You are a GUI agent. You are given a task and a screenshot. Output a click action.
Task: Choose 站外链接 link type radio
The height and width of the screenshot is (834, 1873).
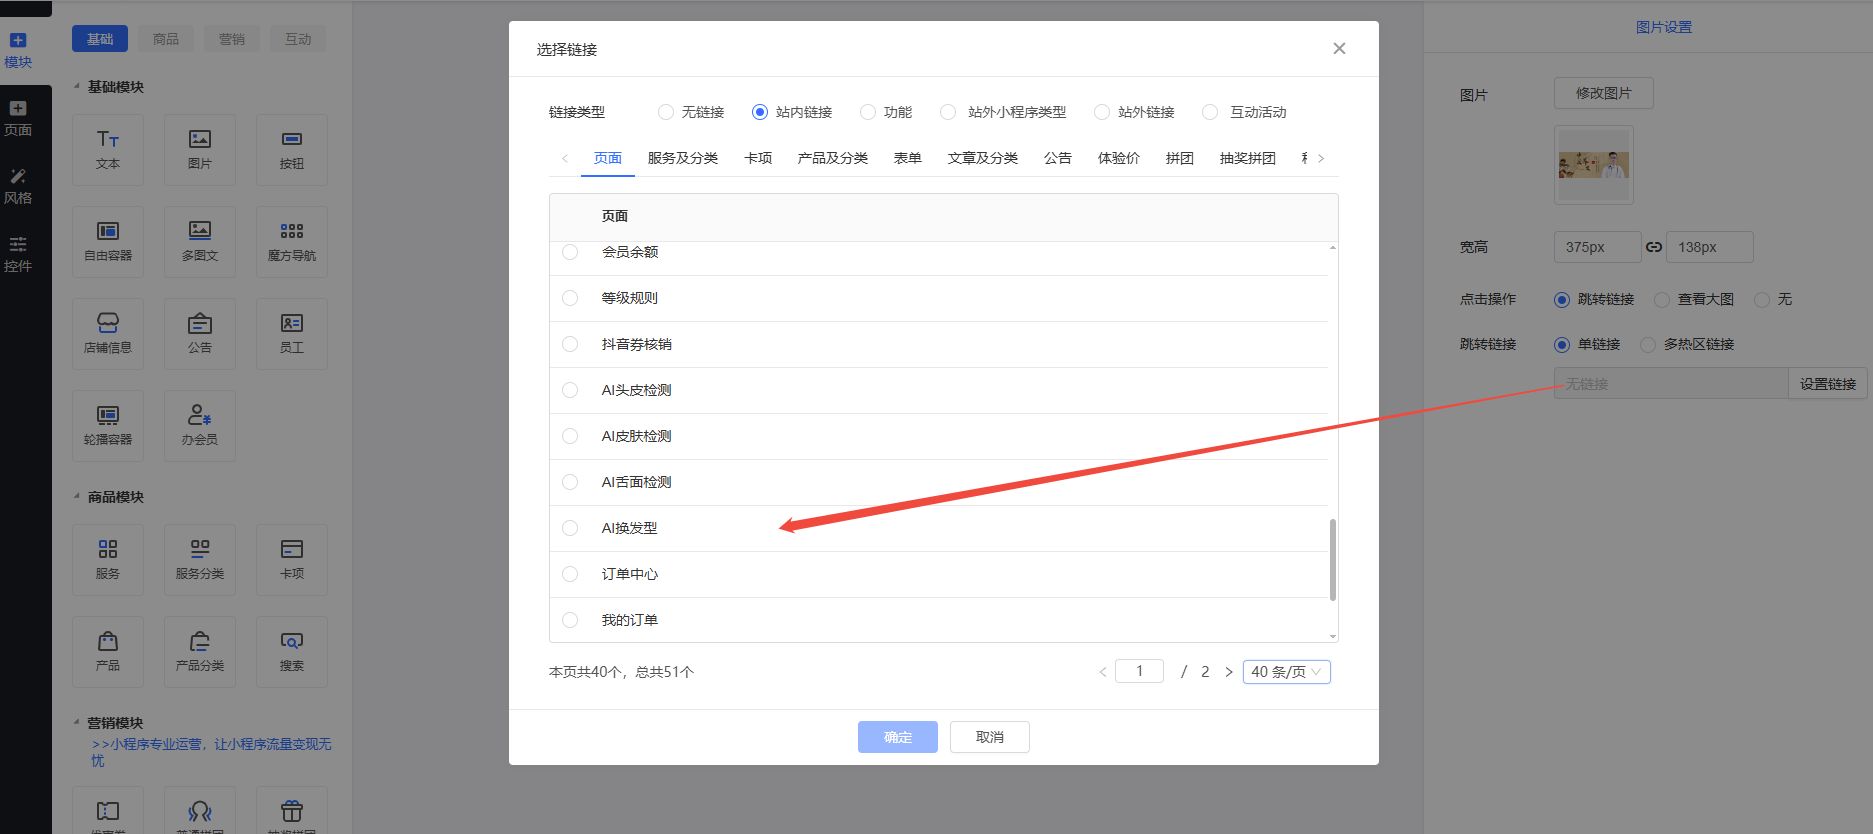pyautogui.click(x=1102, y=112)
